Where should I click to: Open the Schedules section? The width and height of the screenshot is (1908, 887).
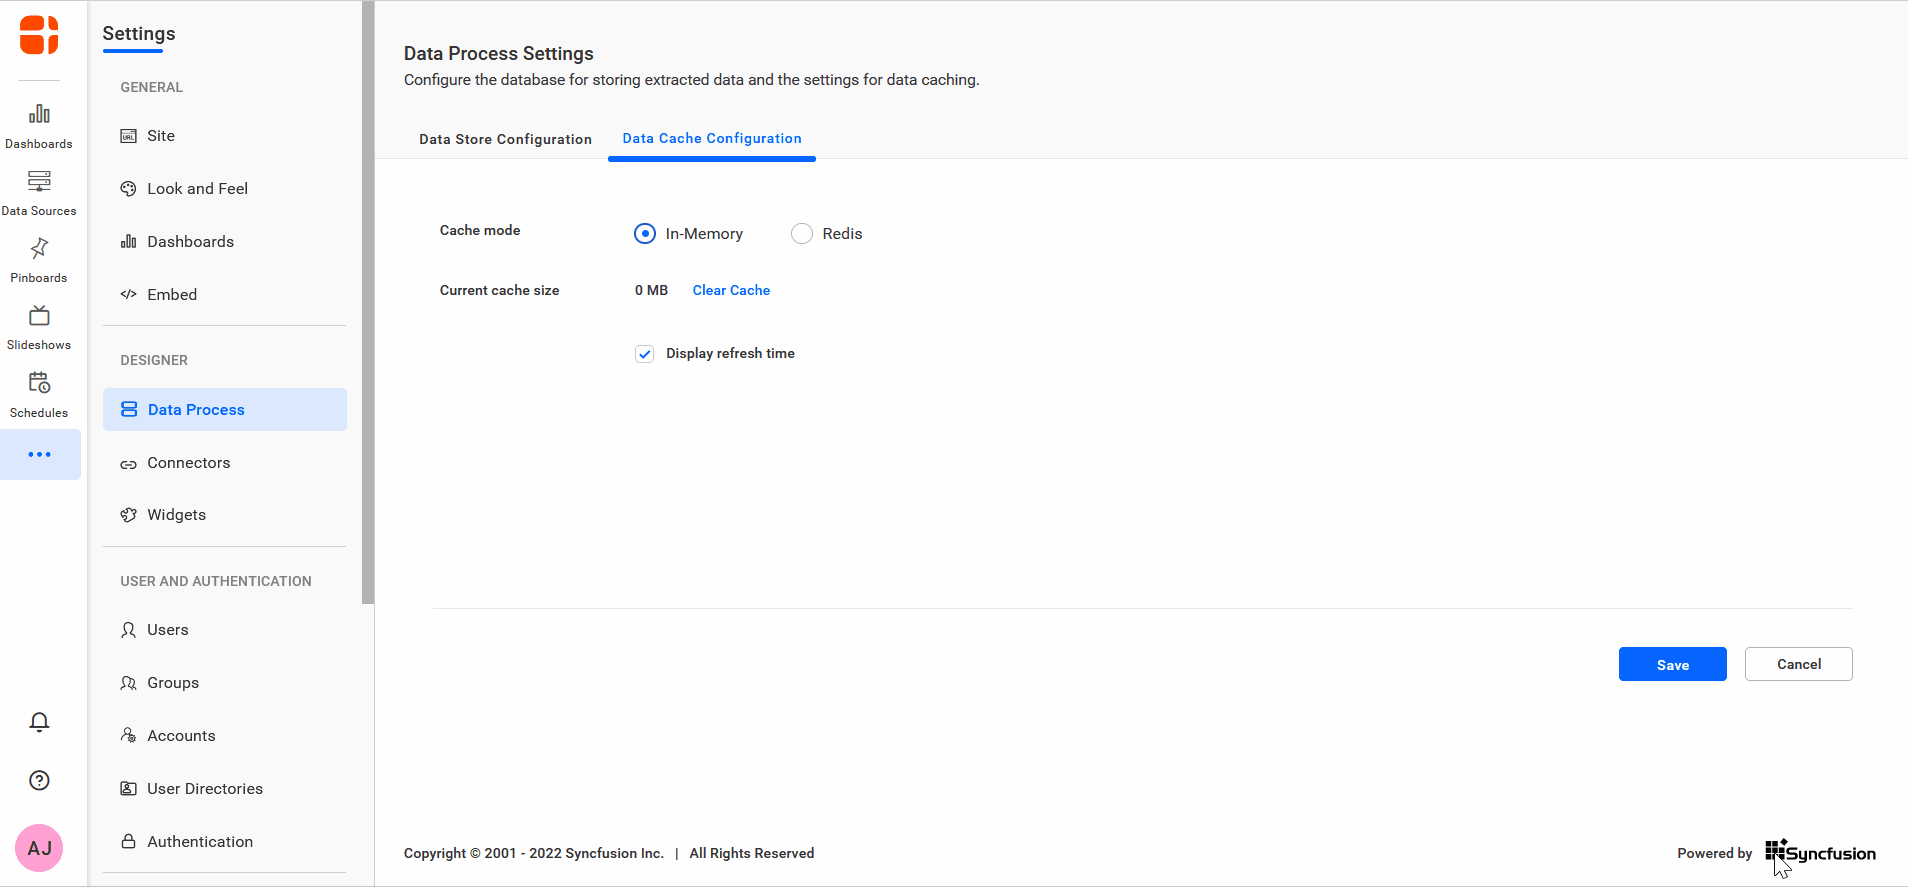pos(39,395)
